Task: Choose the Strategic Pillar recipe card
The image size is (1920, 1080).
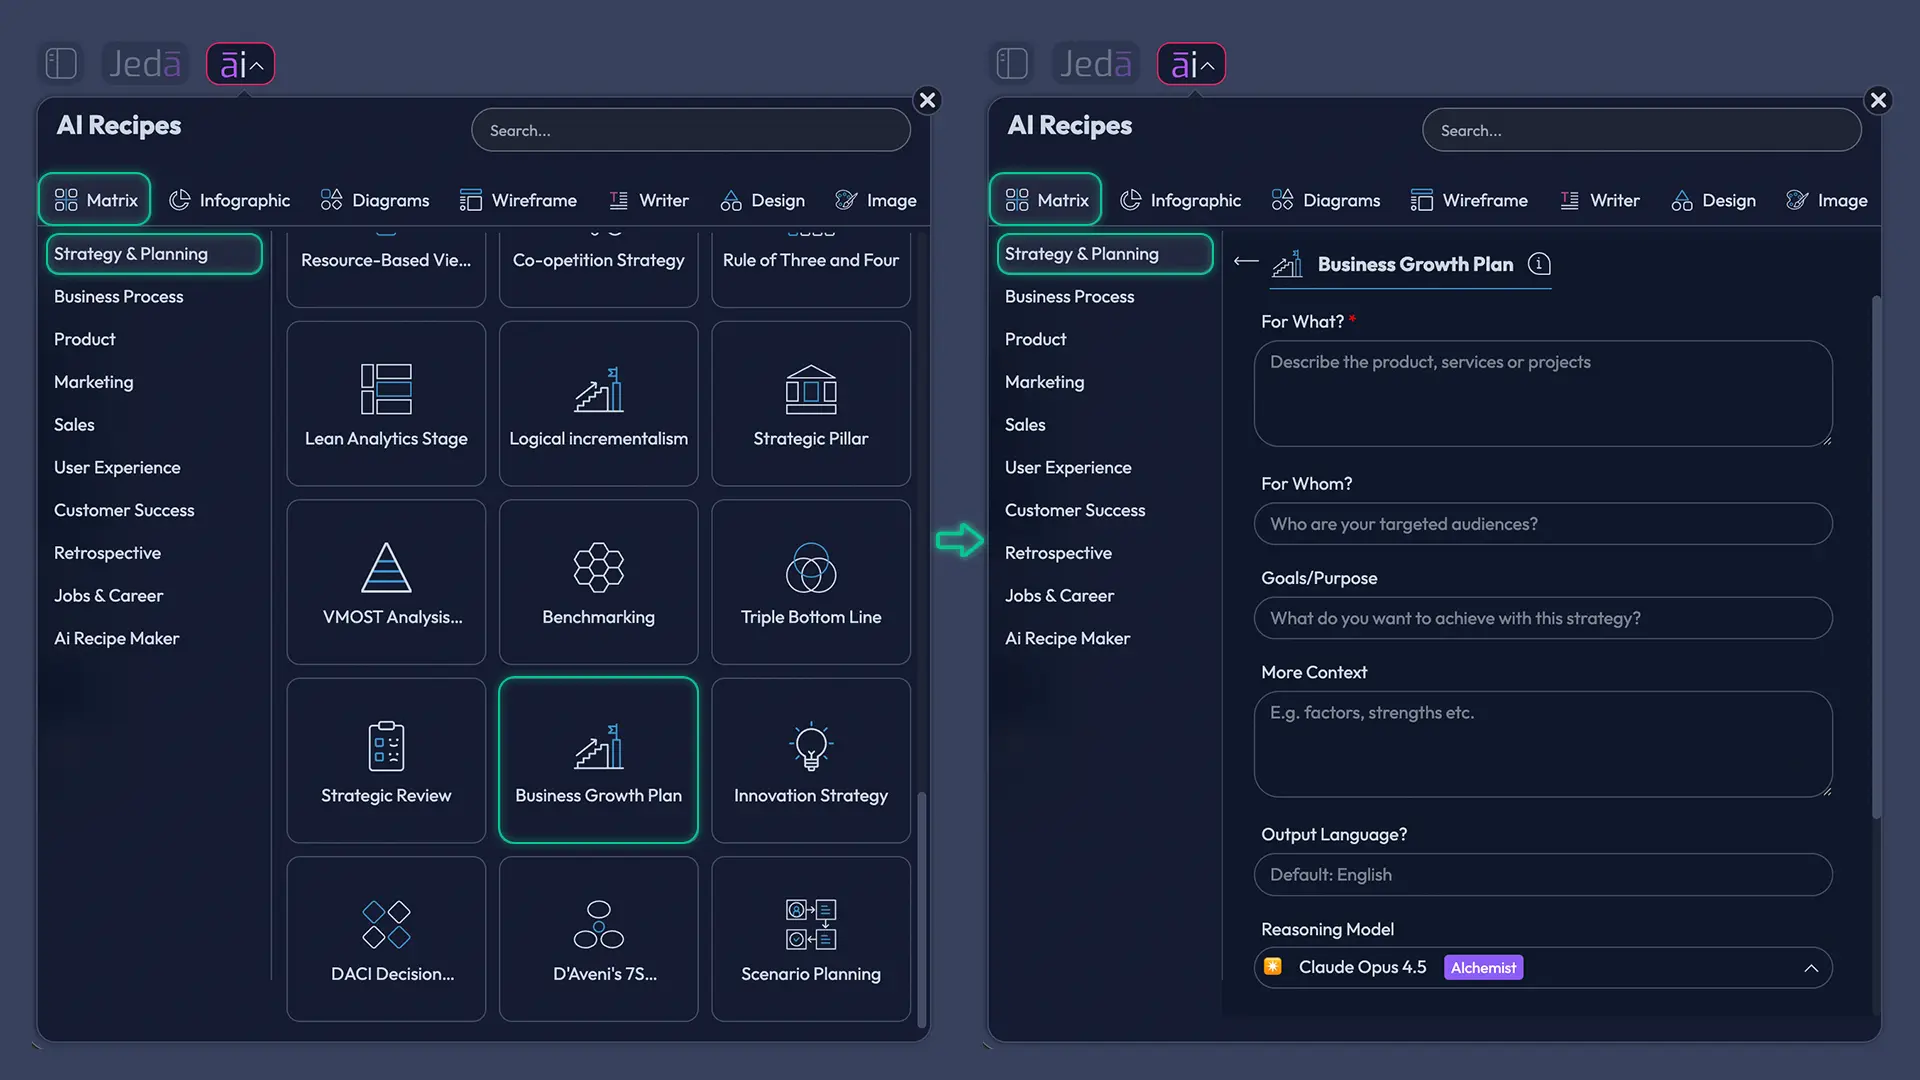Action: point(811,404)
